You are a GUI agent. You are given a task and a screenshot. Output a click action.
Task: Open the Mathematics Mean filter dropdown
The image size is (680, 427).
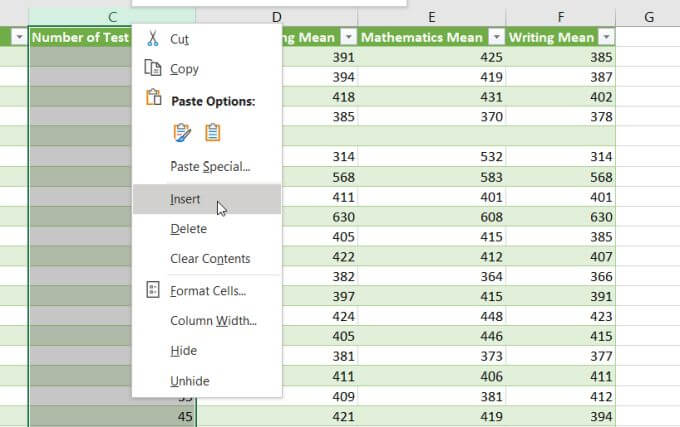pos(496,37)
